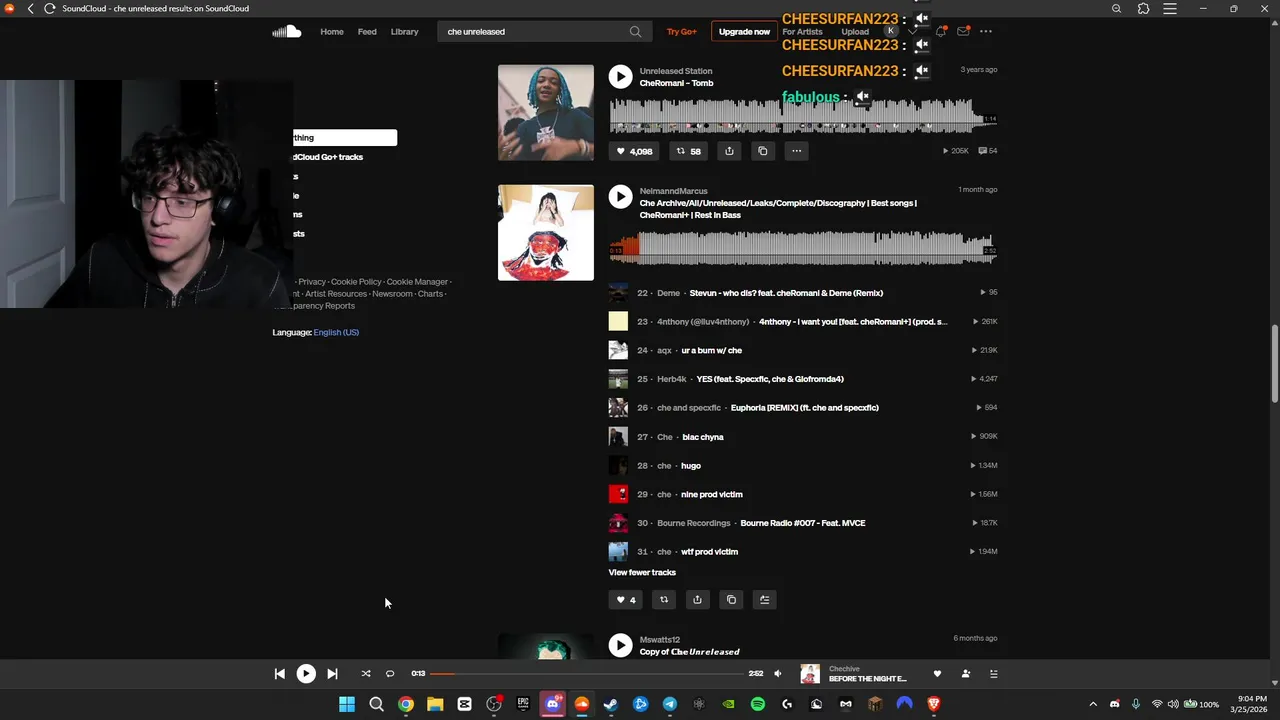Click View fewer tracks

pos(642,572)
